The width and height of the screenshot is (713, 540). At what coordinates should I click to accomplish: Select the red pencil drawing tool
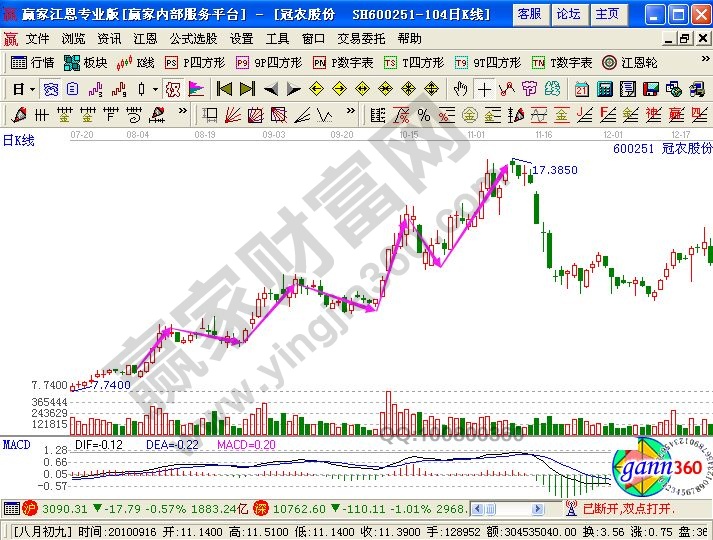(19, 115)
